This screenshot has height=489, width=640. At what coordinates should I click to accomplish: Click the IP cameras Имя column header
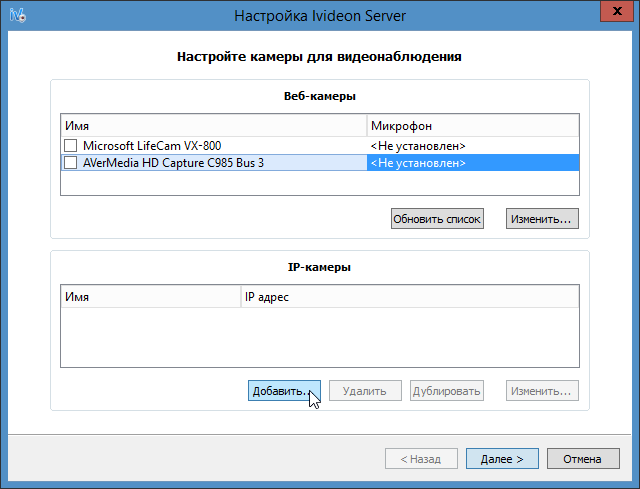[x=150, y=297]
